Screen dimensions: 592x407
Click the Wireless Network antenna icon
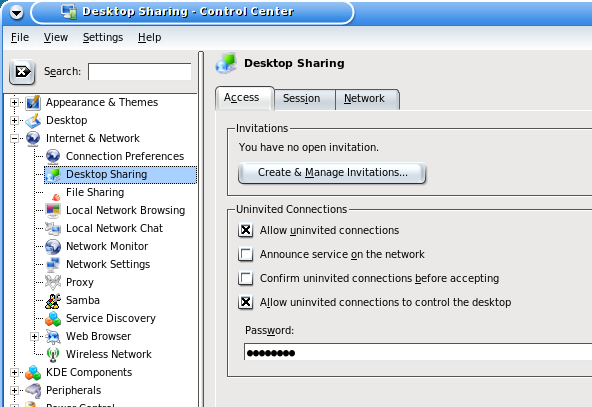53,355
